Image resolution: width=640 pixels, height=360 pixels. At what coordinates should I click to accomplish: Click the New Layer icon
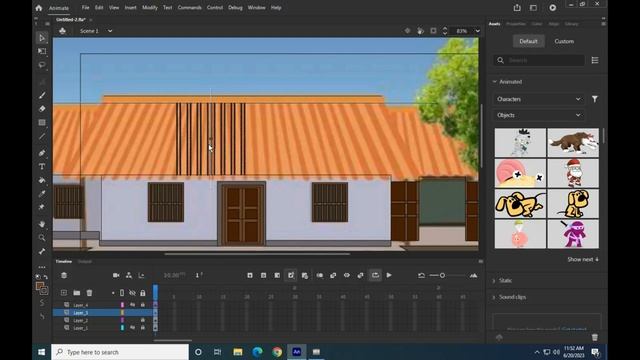tap(64, 293)
